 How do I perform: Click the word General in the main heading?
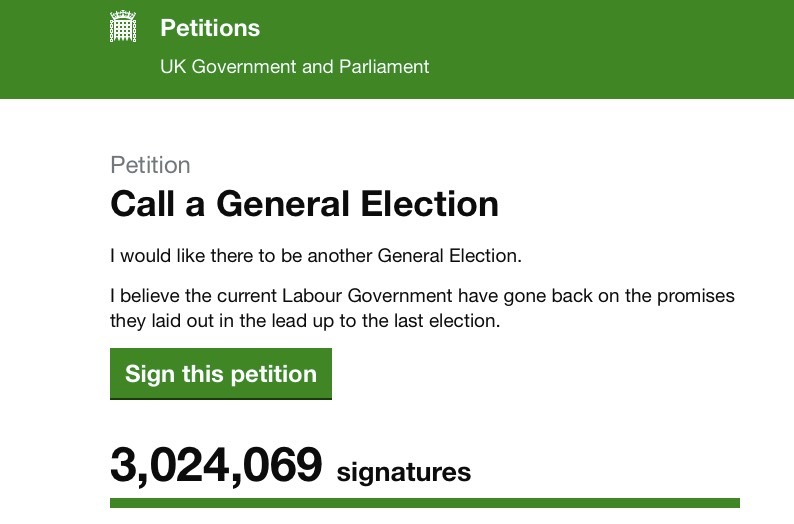[281, 204]
